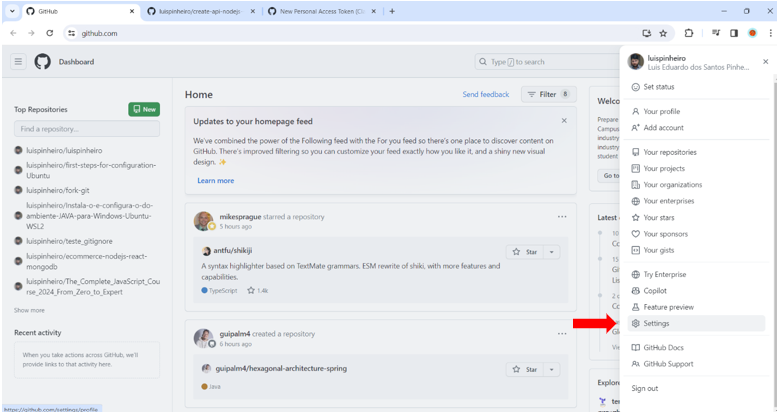The image size is (777, 412).
Task: Open a new browser tab
Action: pos(392,11)
